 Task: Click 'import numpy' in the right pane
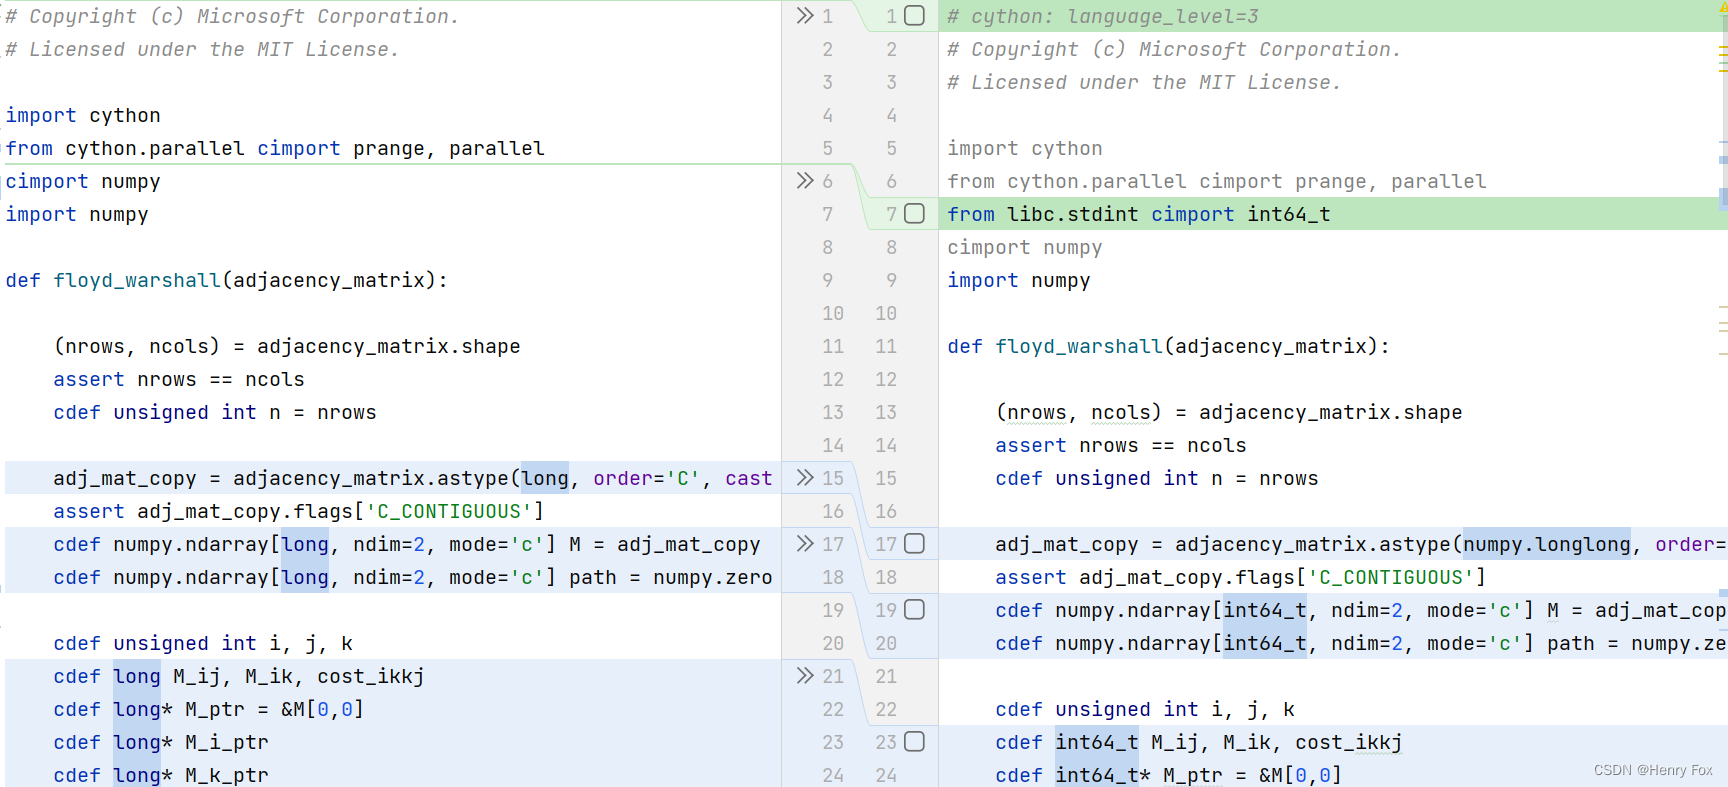pyautogui.click(x=1019, y=280)
